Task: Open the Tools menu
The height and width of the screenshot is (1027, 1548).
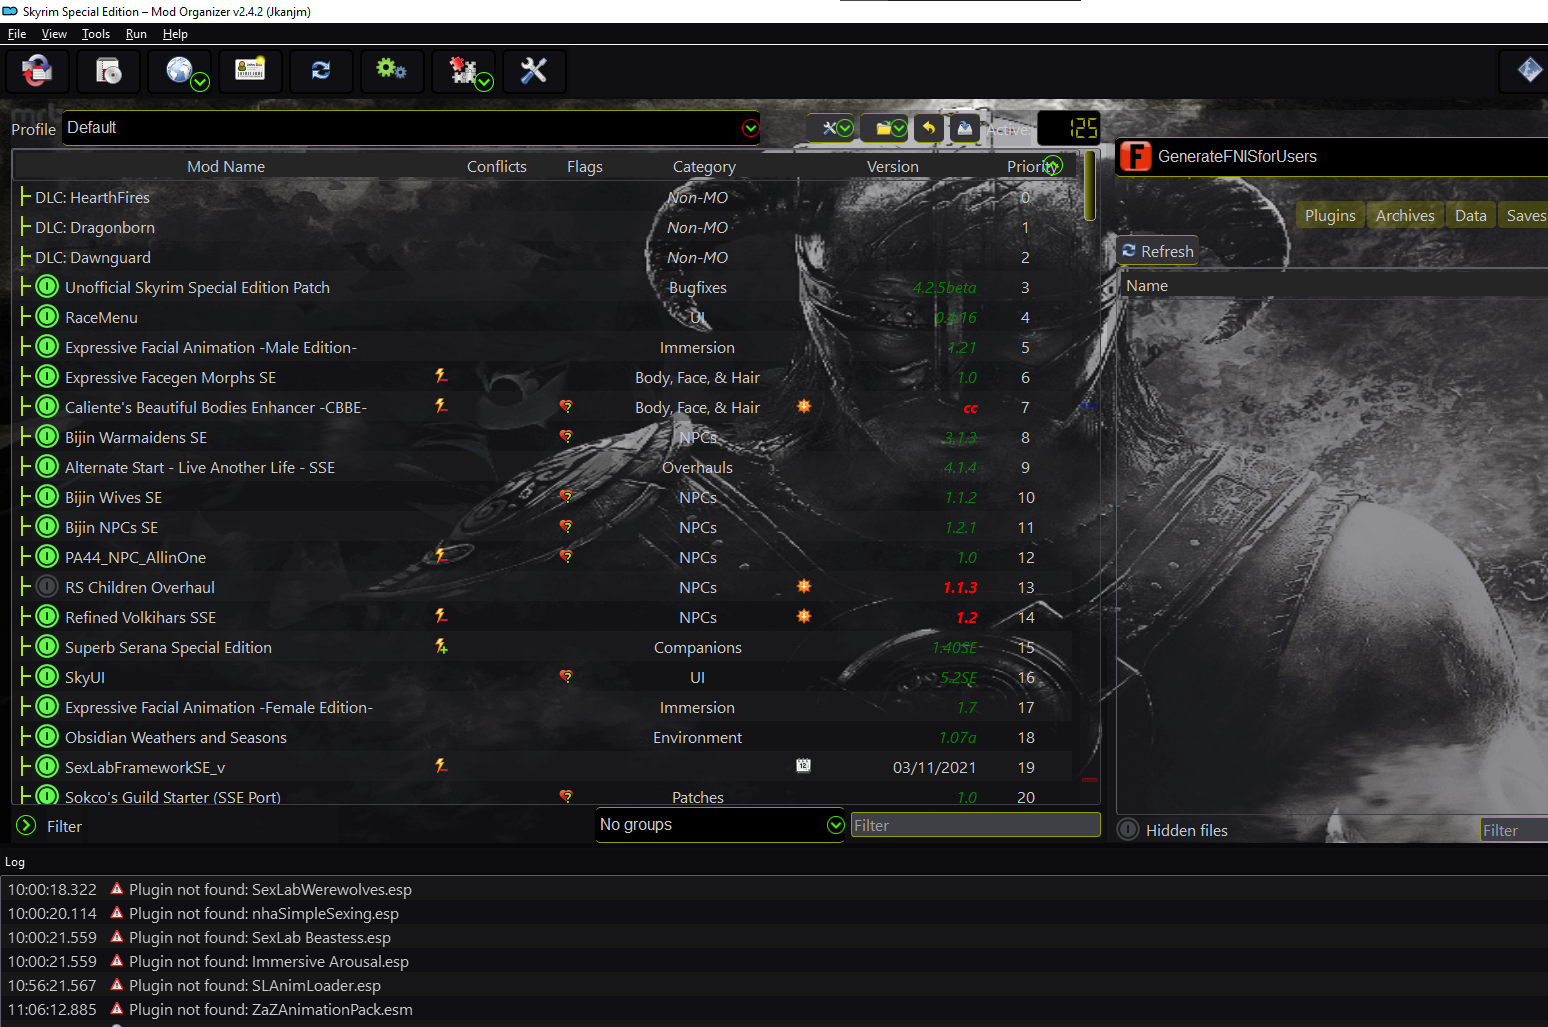Action: (x=96, y=34)
